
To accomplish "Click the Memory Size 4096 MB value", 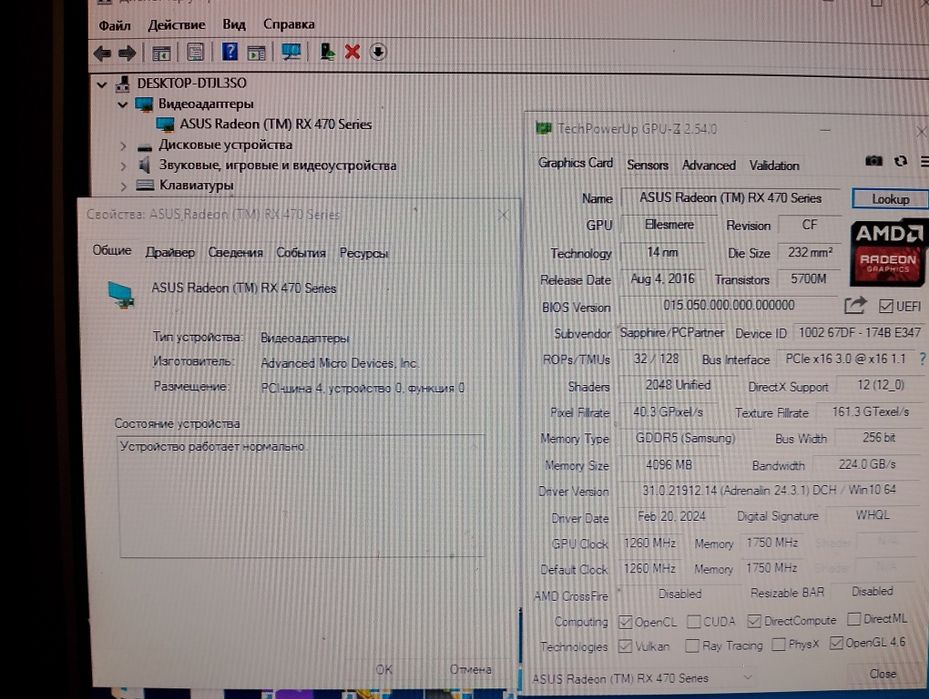I will tap(668, 465).
